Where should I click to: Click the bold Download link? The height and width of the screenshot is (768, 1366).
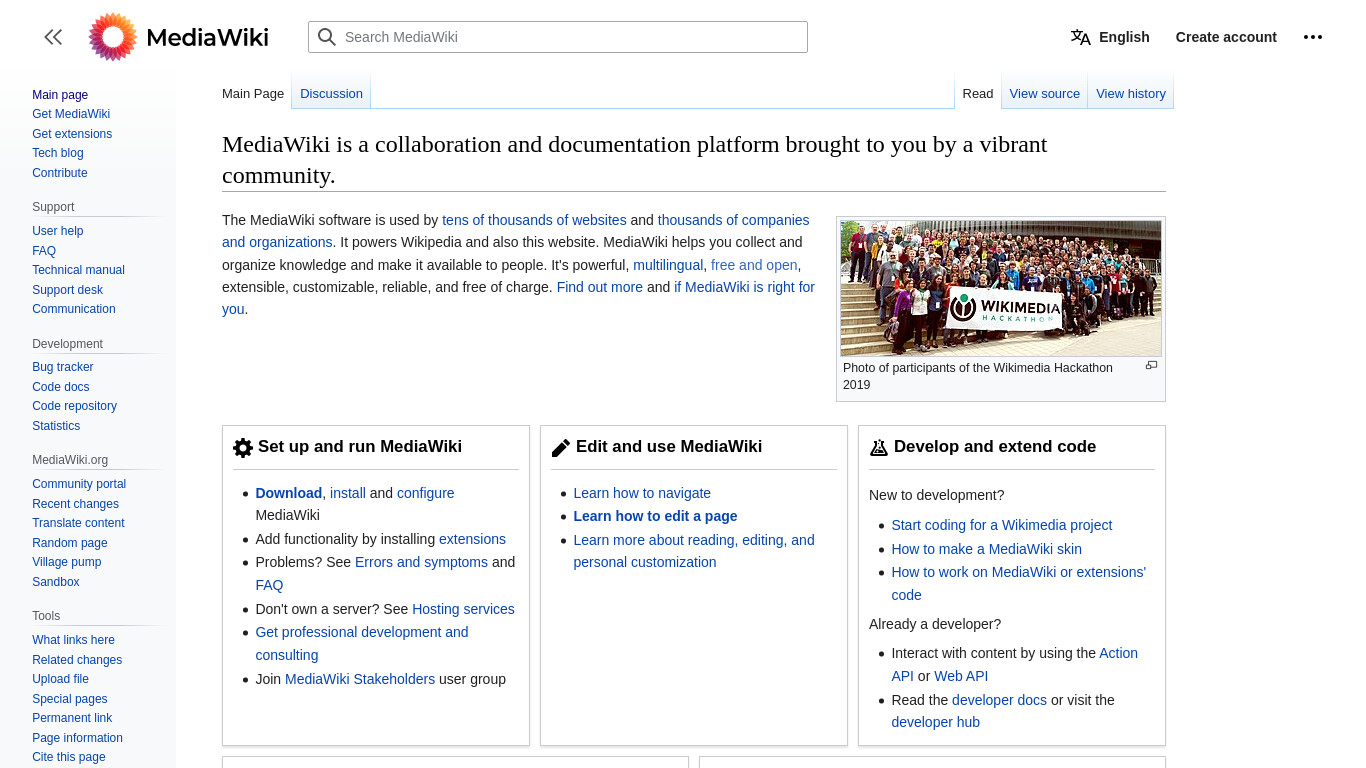click(x=288, y=493)
